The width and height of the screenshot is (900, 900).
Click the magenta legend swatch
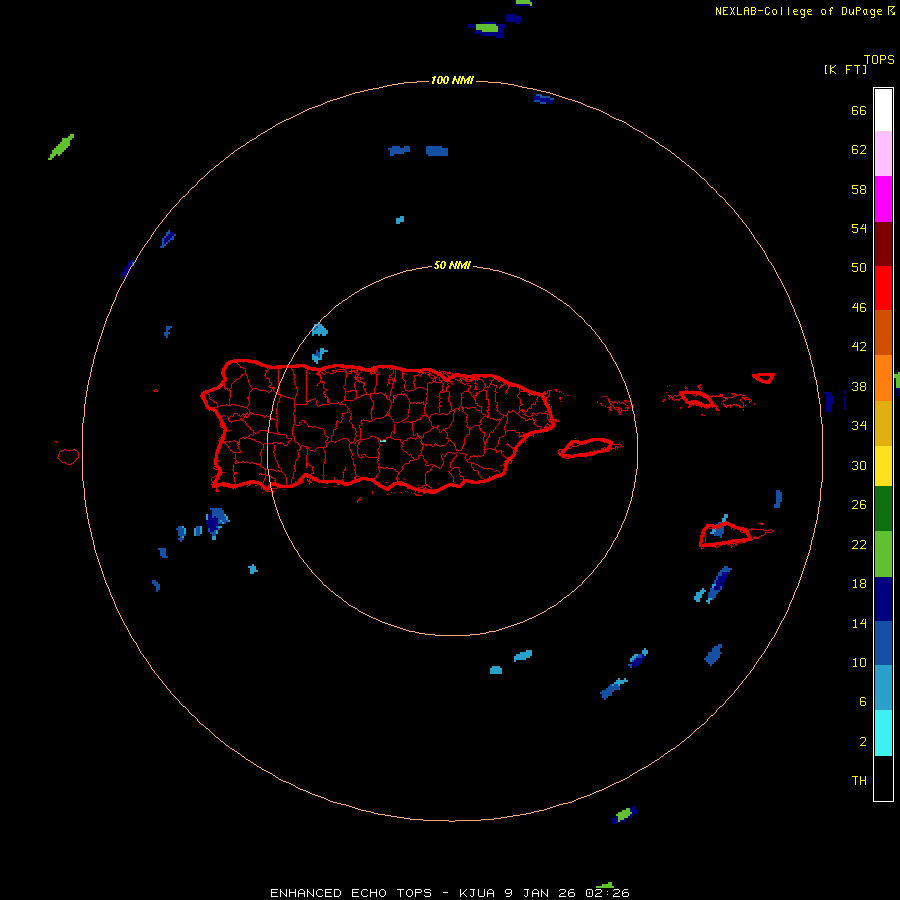pyautogui.click(x=883, y=199)
